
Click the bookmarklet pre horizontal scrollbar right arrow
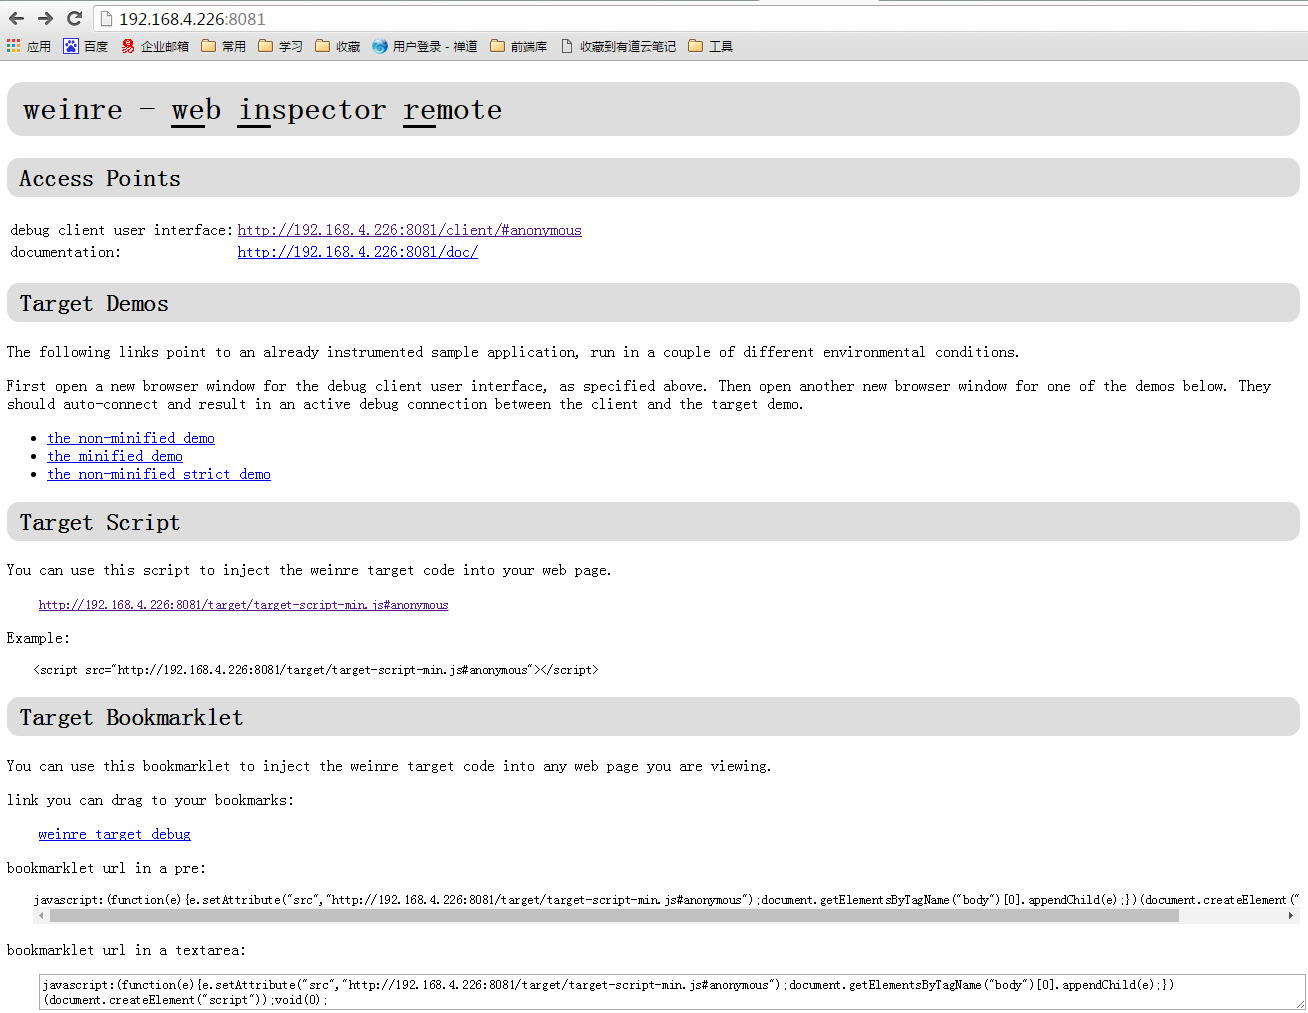1290,915
